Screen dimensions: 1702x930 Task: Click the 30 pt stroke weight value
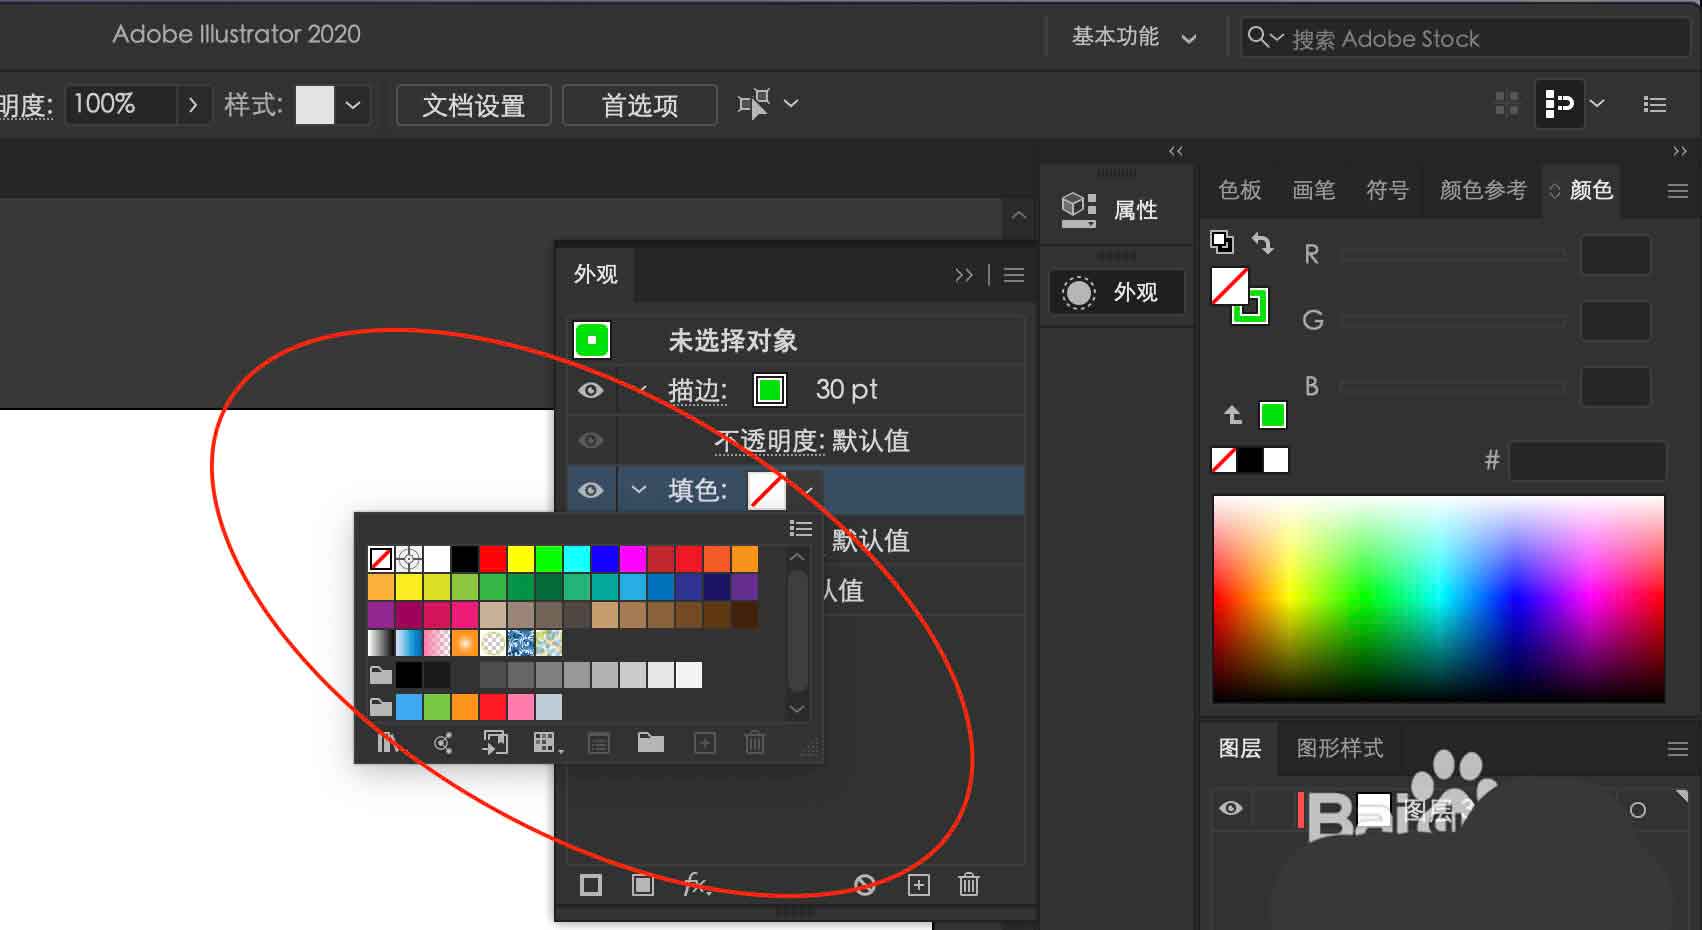coord(846,389)
